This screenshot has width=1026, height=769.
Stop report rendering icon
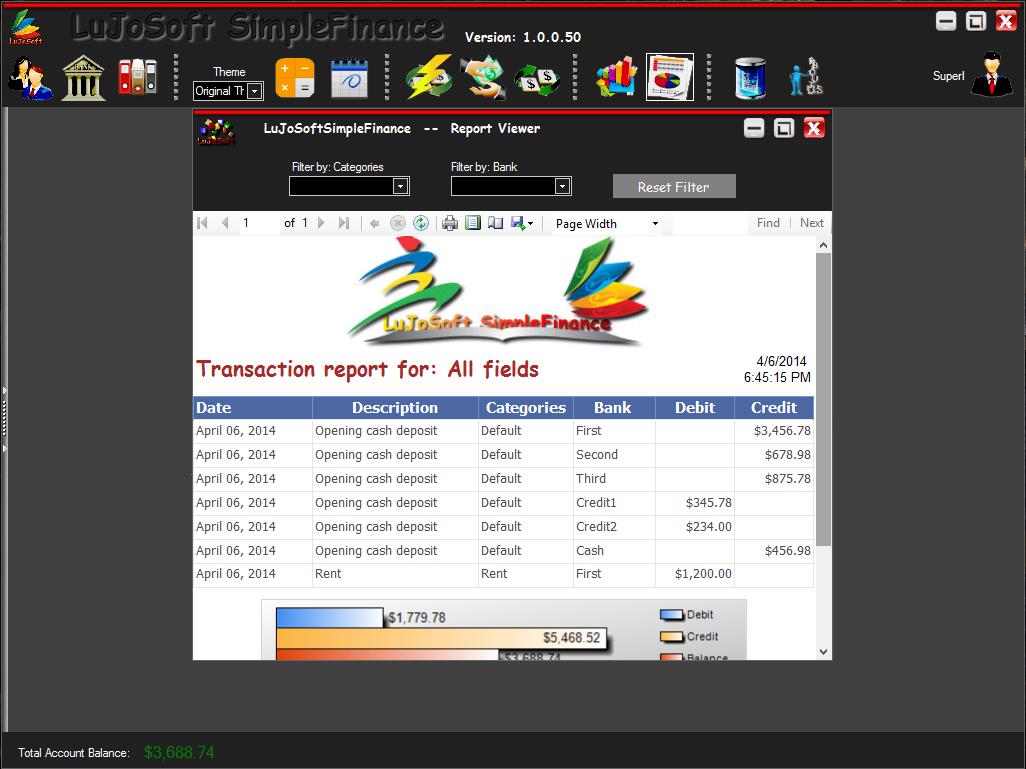click(397, 223)
